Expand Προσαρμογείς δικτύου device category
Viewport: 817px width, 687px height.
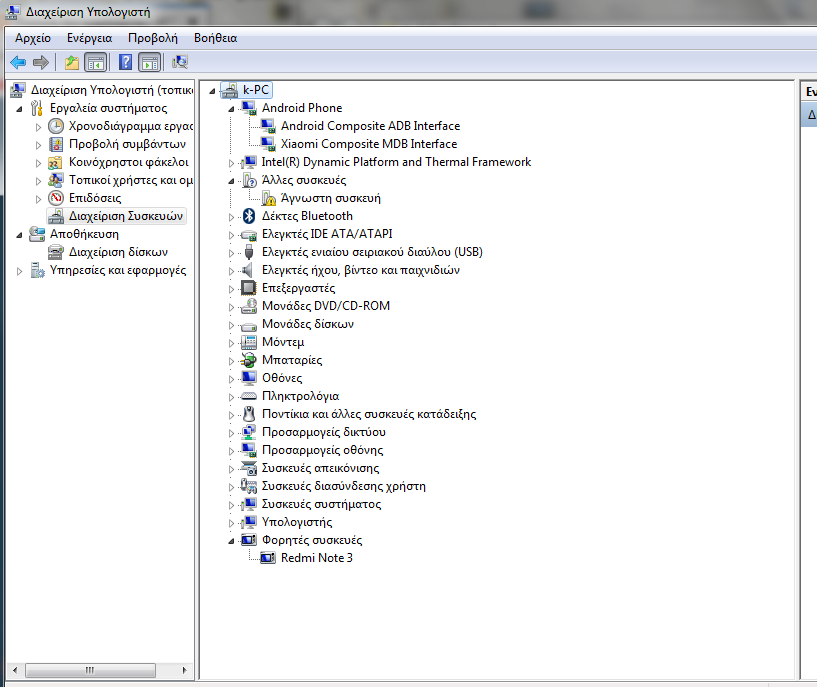tap(232, 432)
